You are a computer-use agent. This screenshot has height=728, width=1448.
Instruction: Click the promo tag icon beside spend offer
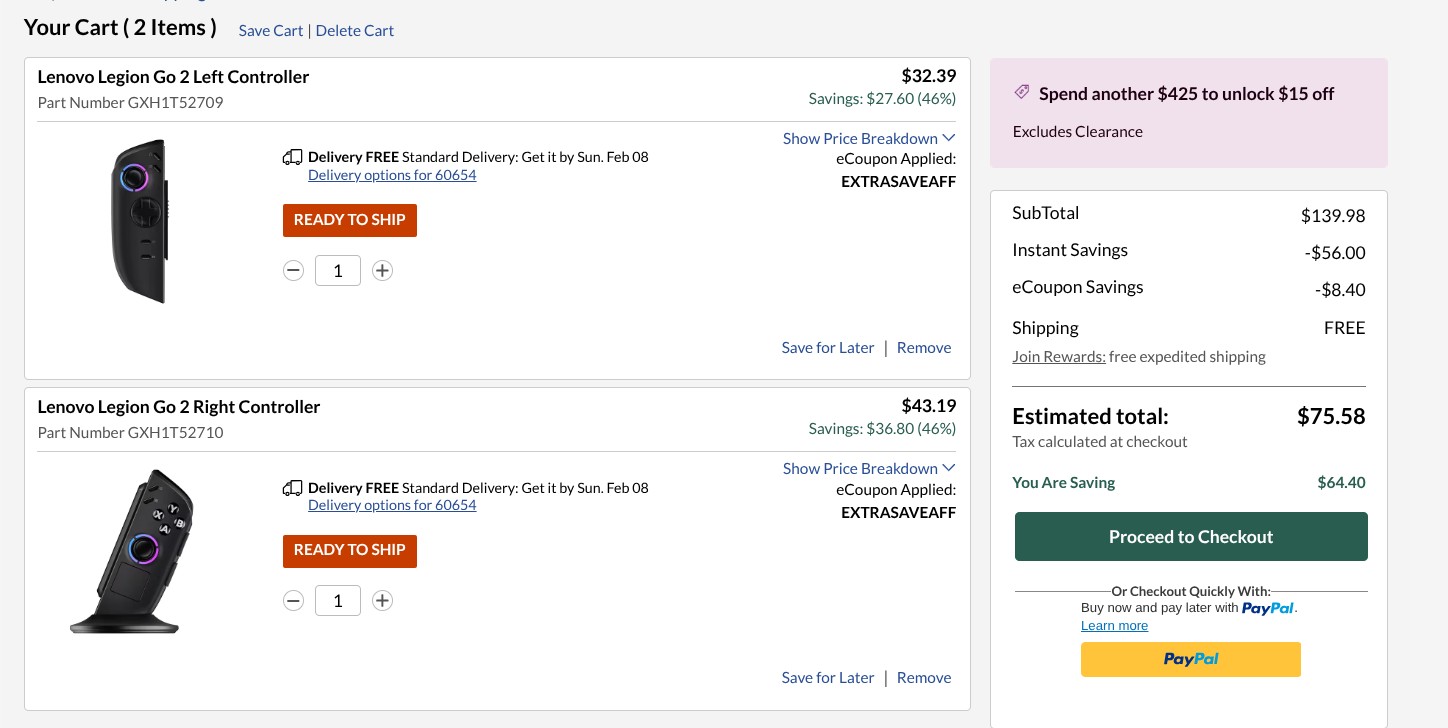pyautogui.click(x=1022, y=92)
